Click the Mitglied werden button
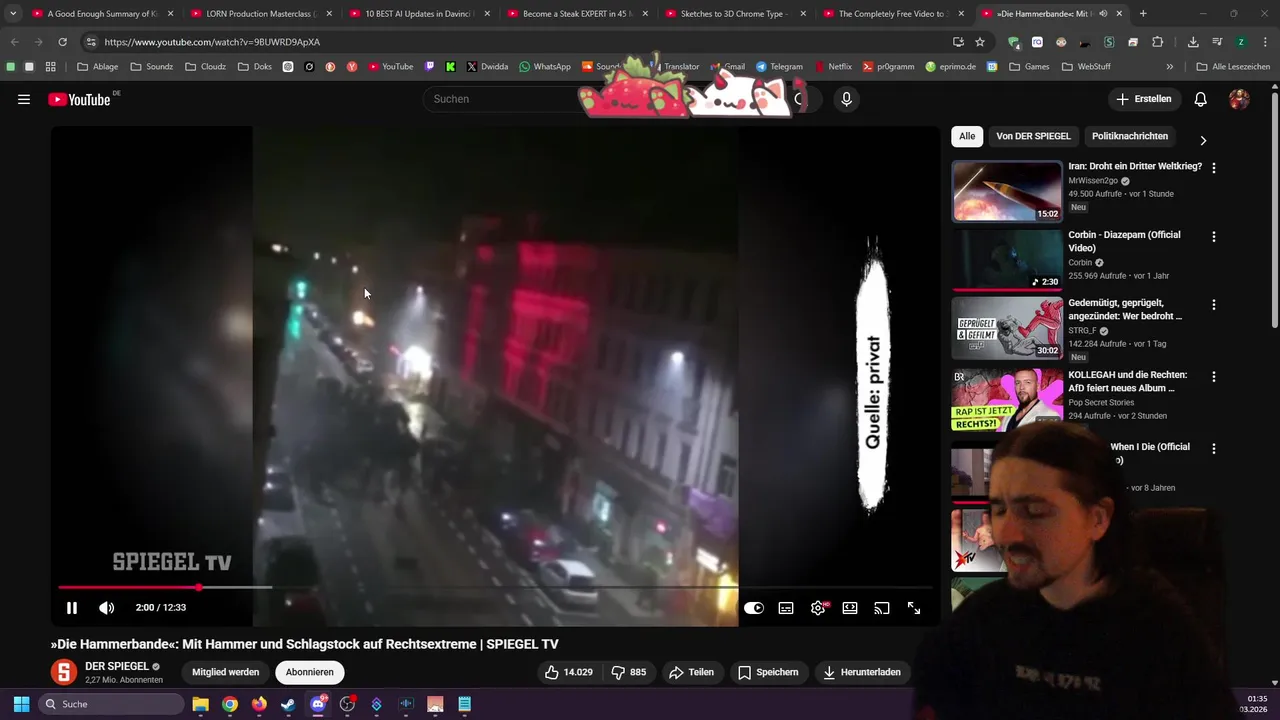Viewport: 1280px width, 720px height. (x=225, y=672)
